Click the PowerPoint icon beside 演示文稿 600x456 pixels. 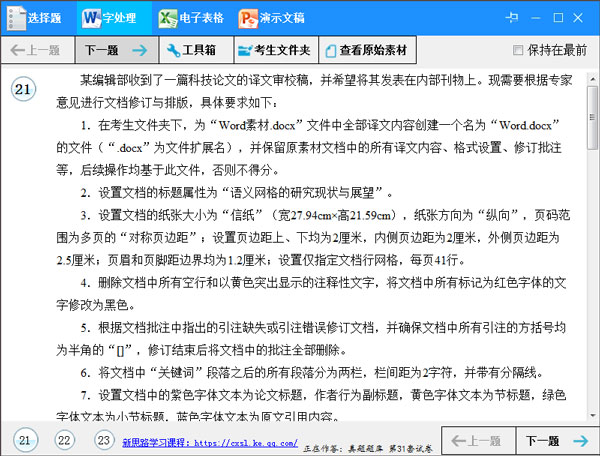248,18
